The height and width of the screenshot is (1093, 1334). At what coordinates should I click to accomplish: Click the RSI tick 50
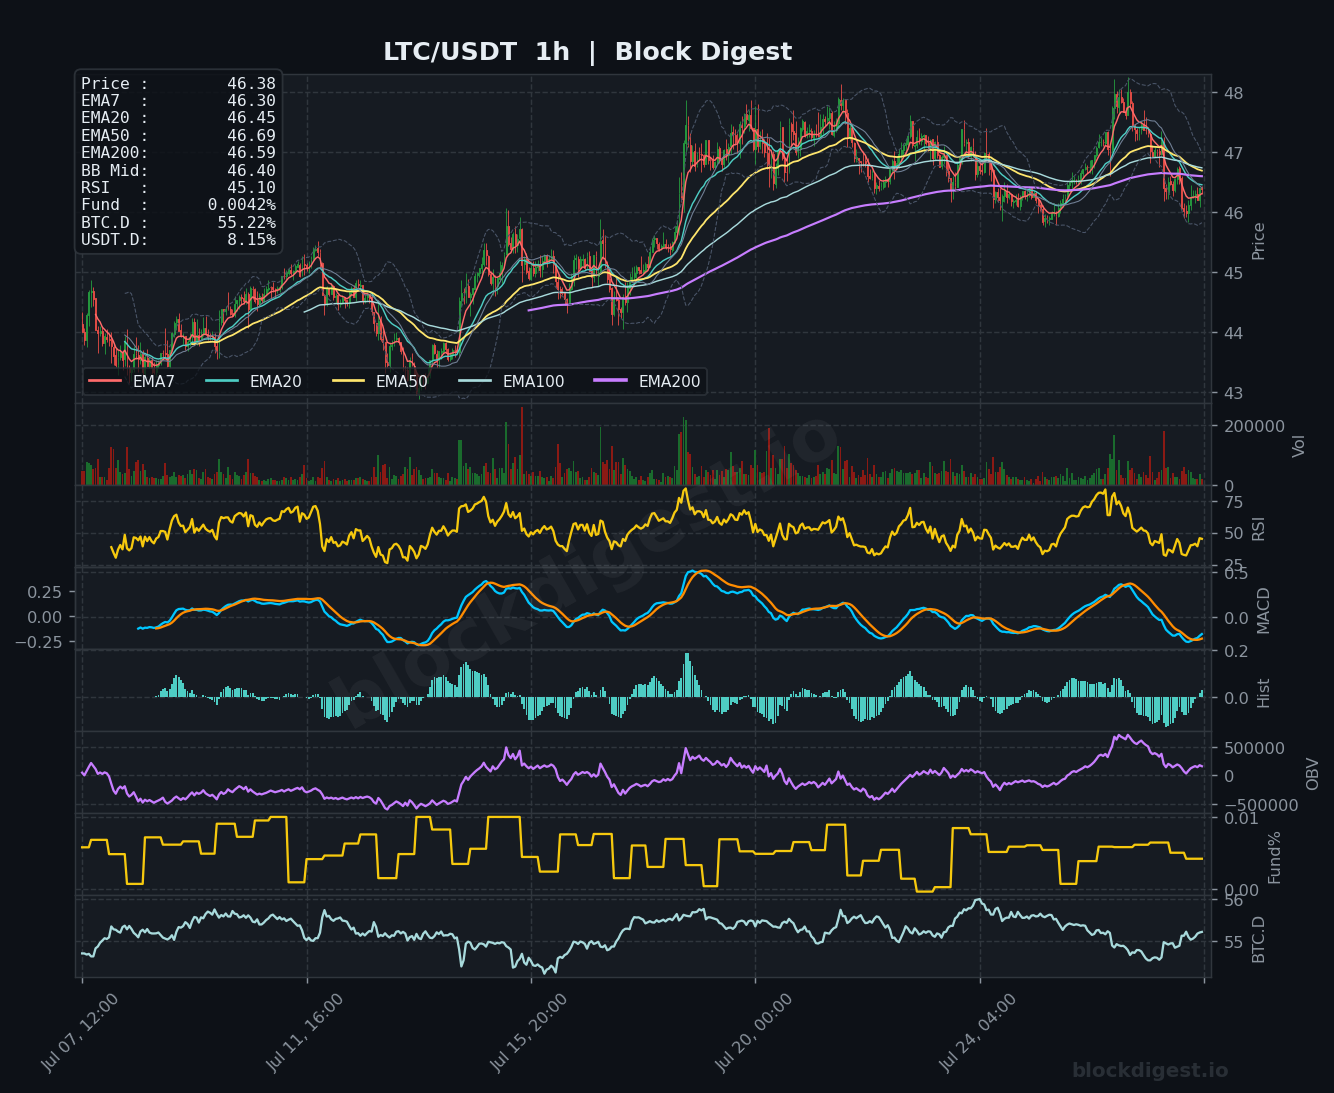point(1233,534)
